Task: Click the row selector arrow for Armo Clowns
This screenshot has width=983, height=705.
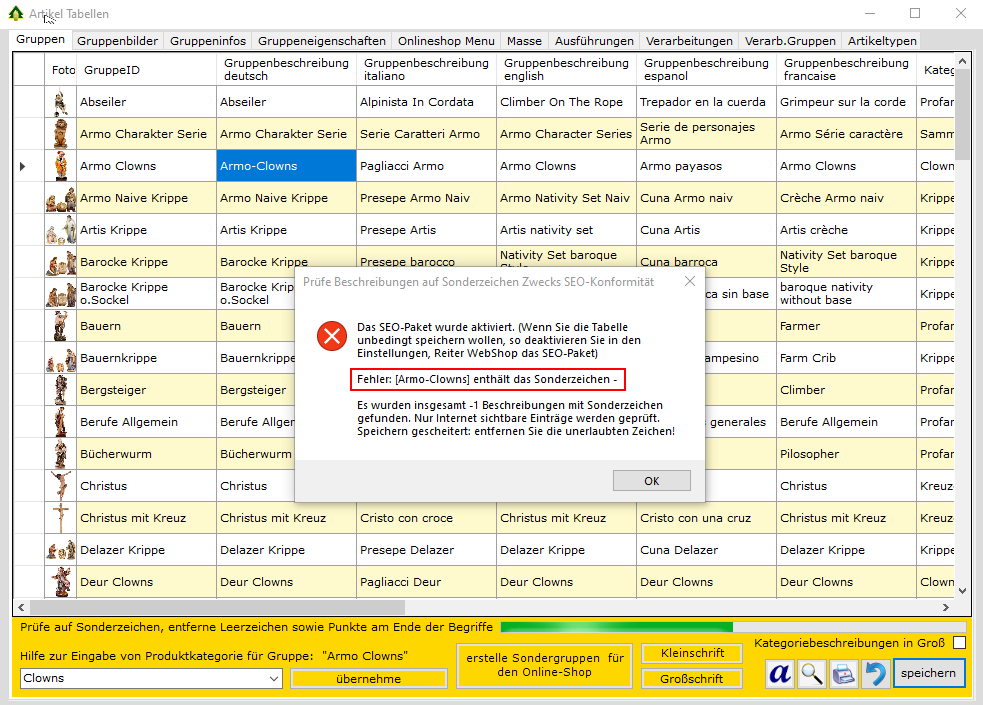Action: coord(23,166)
